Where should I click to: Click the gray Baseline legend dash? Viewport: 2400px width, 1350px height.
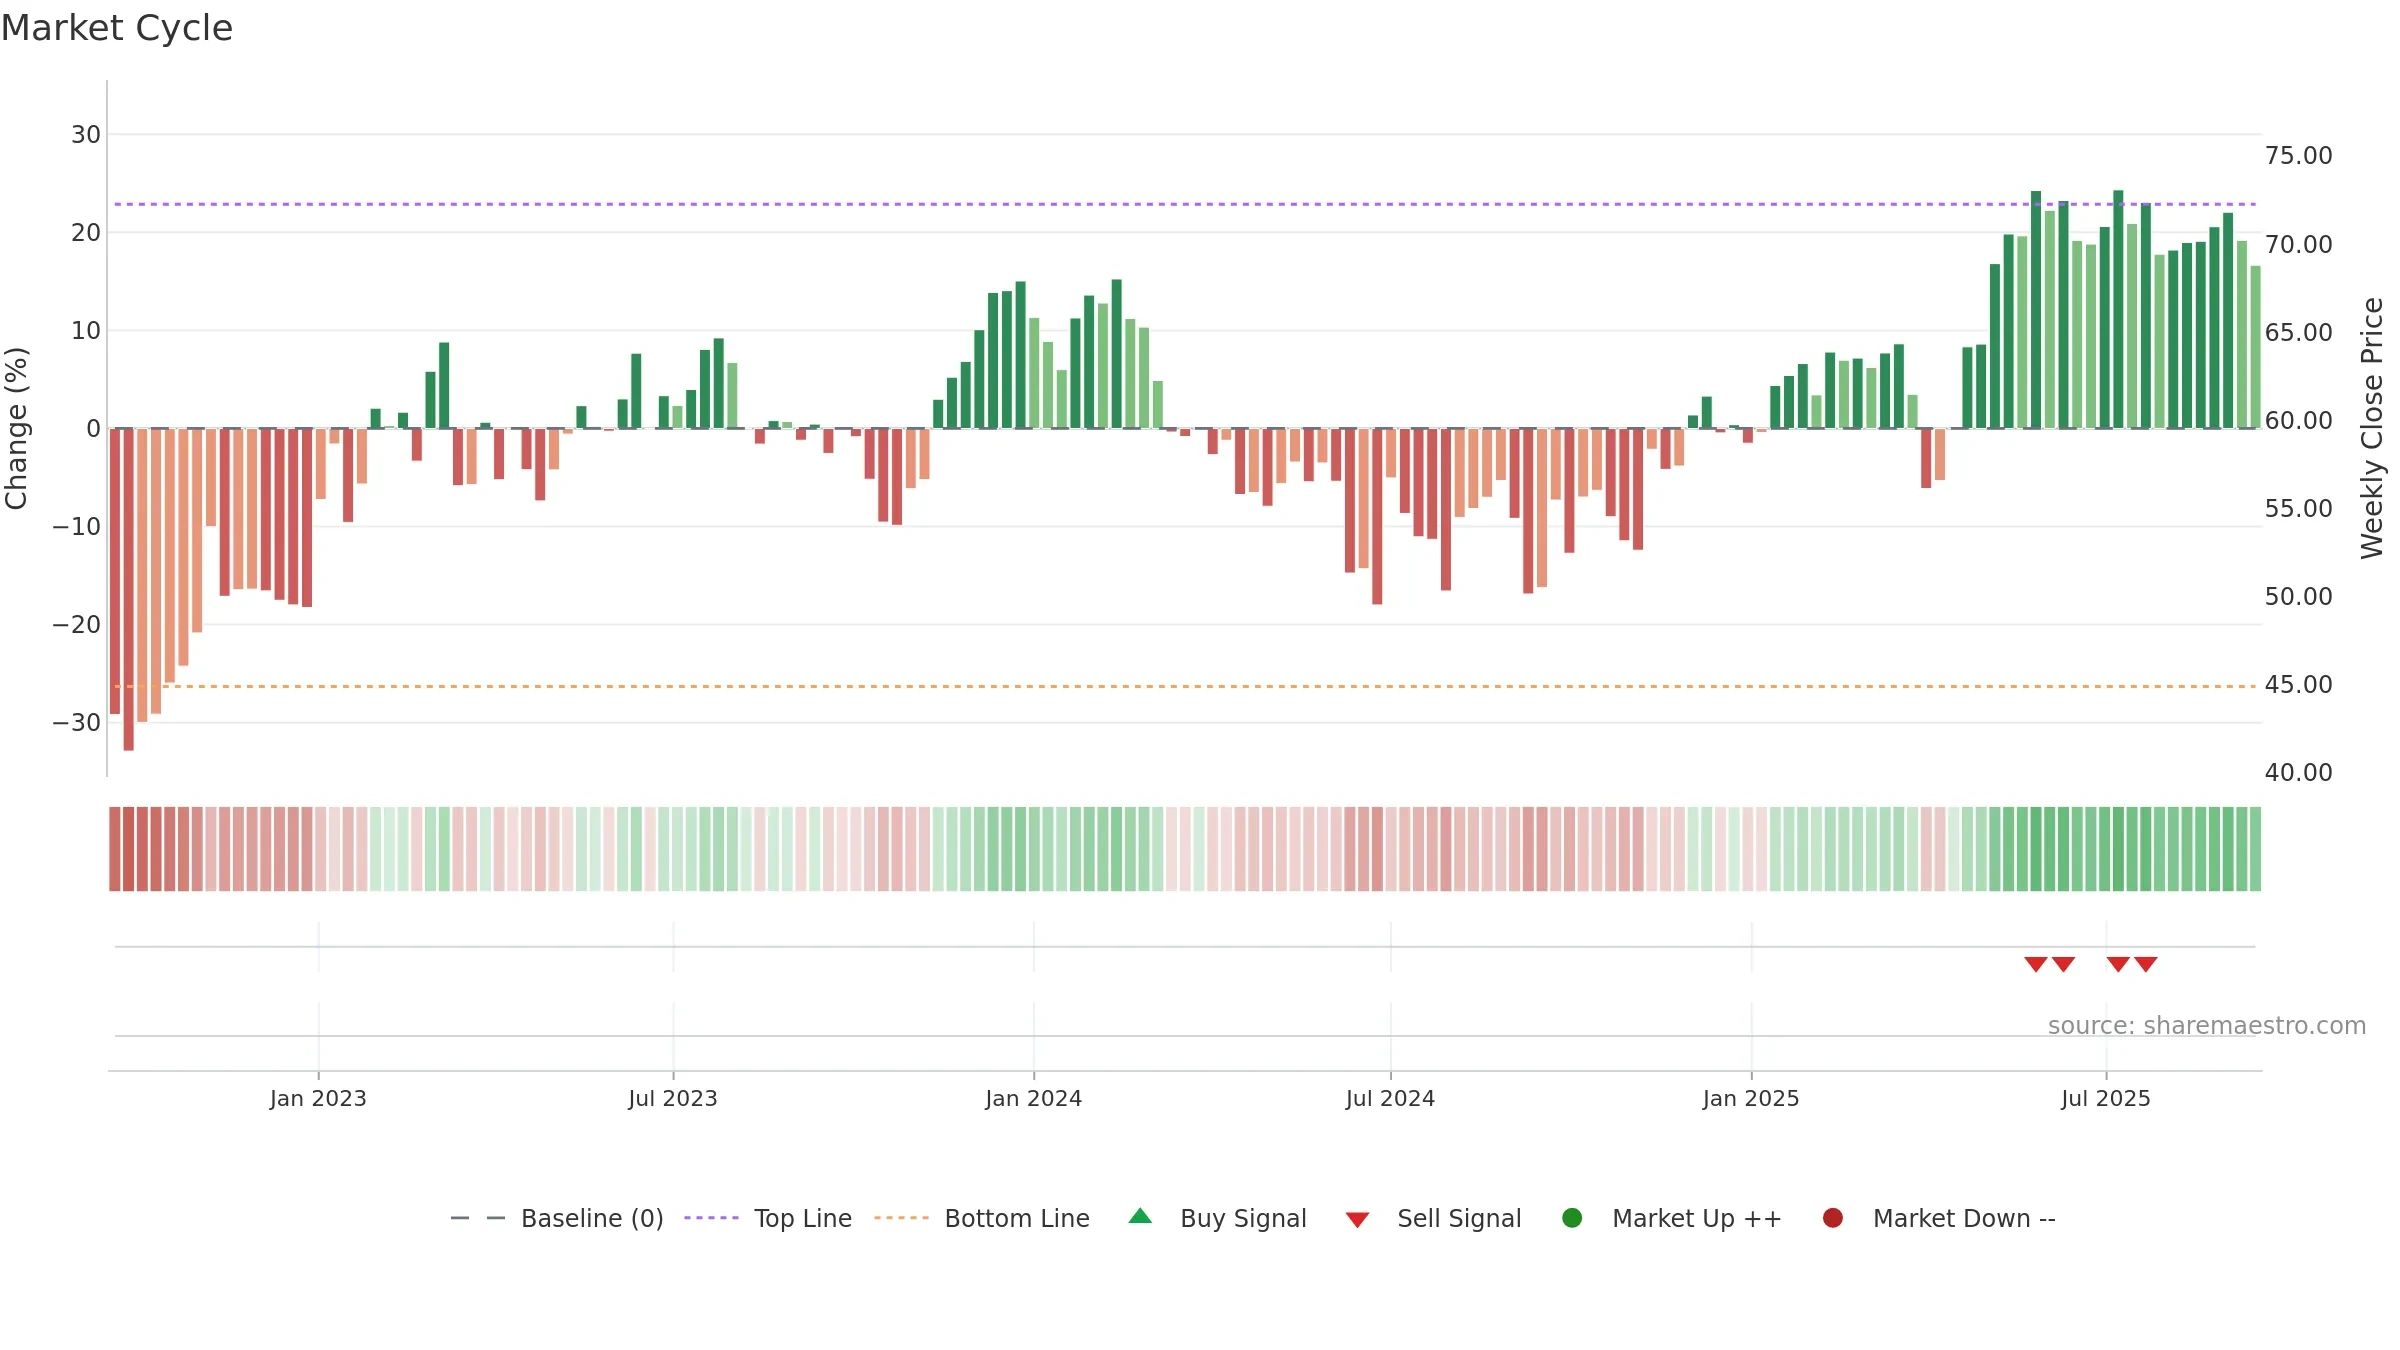click(478, 1218)
